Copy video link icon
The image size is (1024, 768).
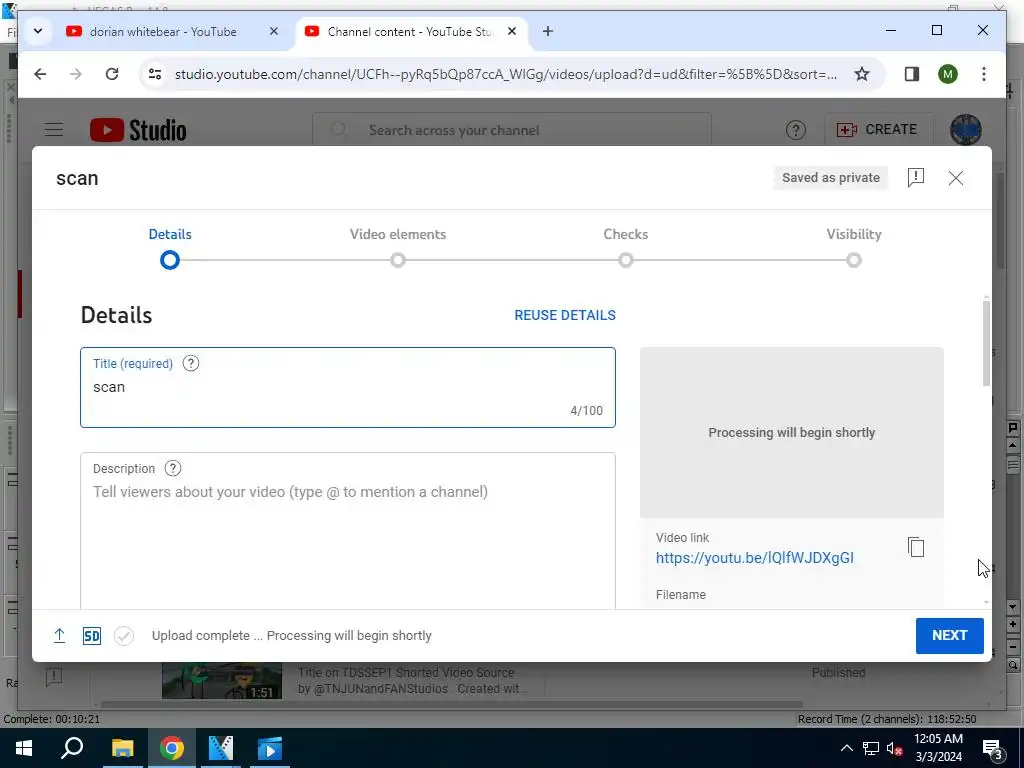pos(916,547)
